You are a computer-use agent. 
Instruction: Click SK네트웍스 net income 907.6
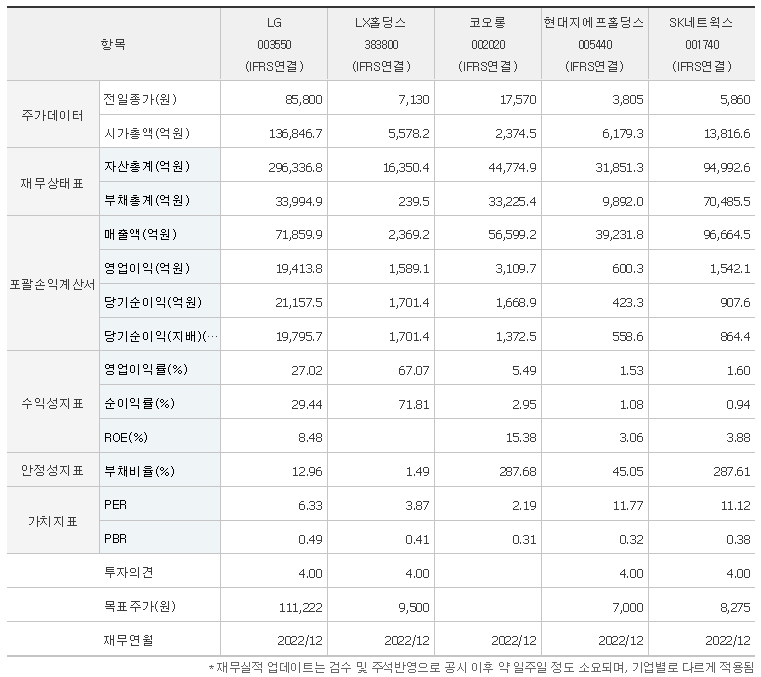(735, 302)
